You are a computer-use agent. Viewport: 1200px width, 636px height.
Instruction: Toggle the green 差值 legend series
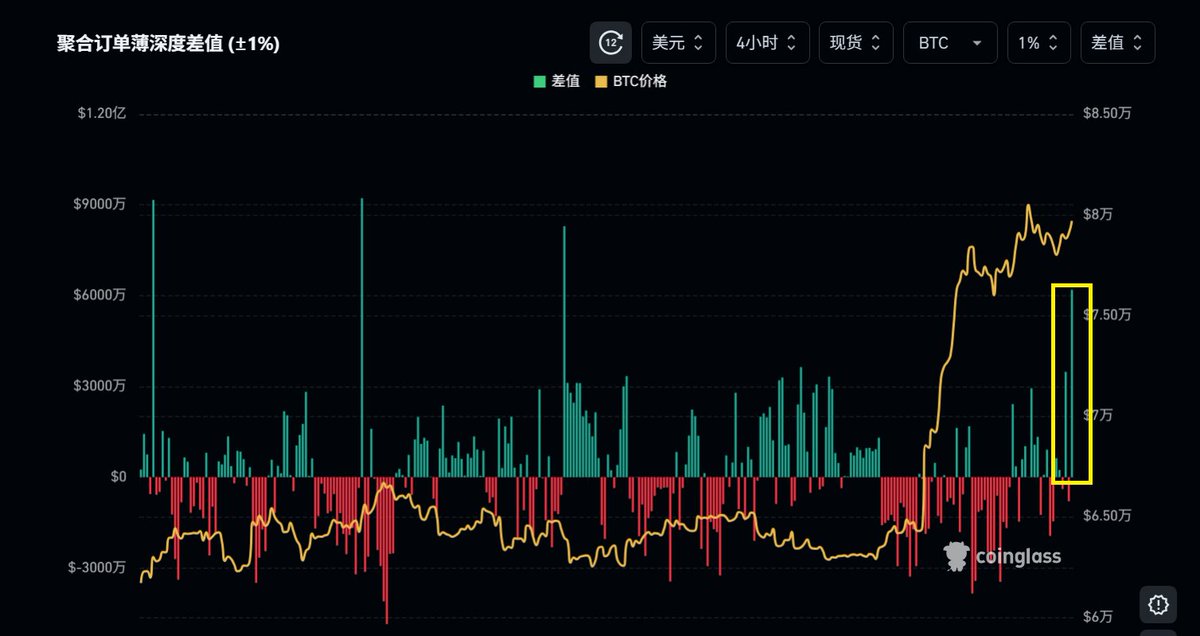557,81
